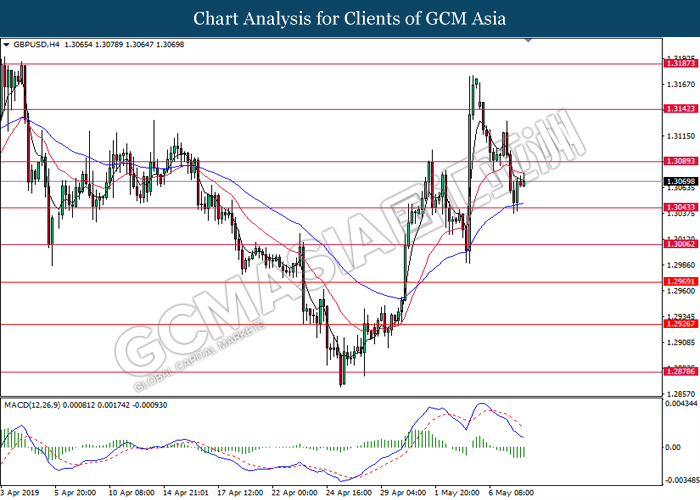The height and width of the screenshot is (500, 700).
Task: Select the 1.30433 price level label
Action: 680,207
